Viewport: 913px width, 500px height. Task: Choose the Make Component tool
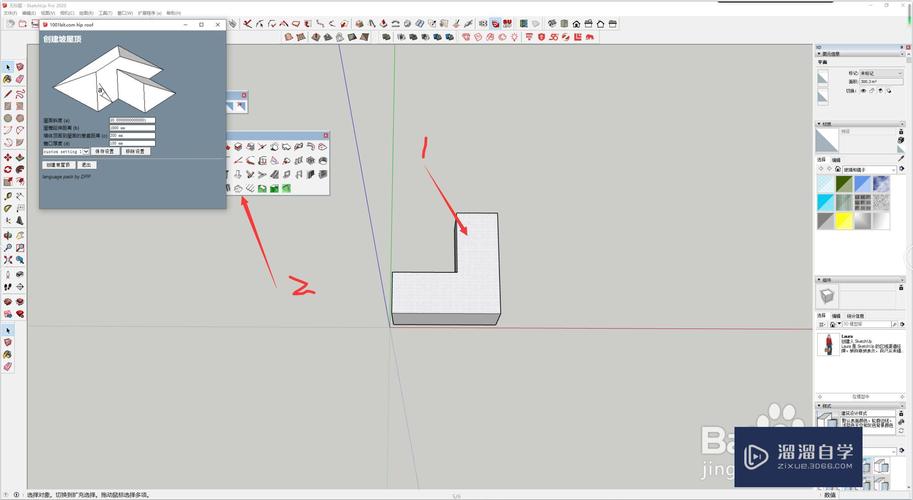coord(20,67)
